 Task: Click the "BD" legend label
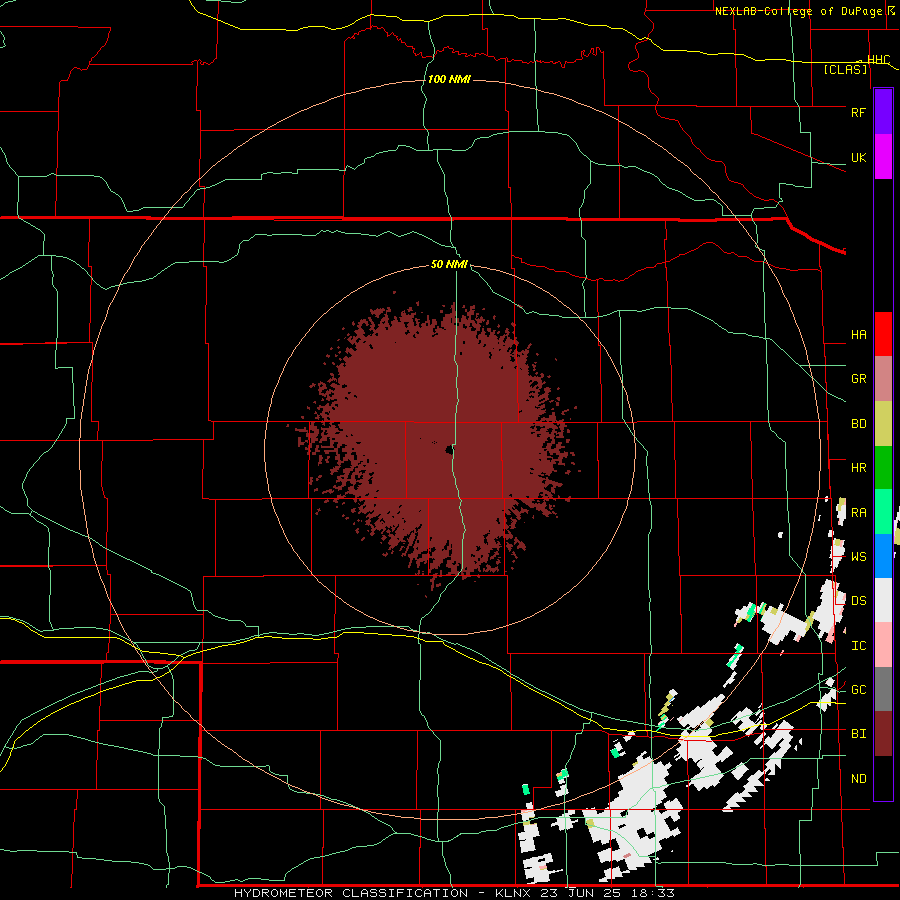pyautogui.click(x=858, y=423)
